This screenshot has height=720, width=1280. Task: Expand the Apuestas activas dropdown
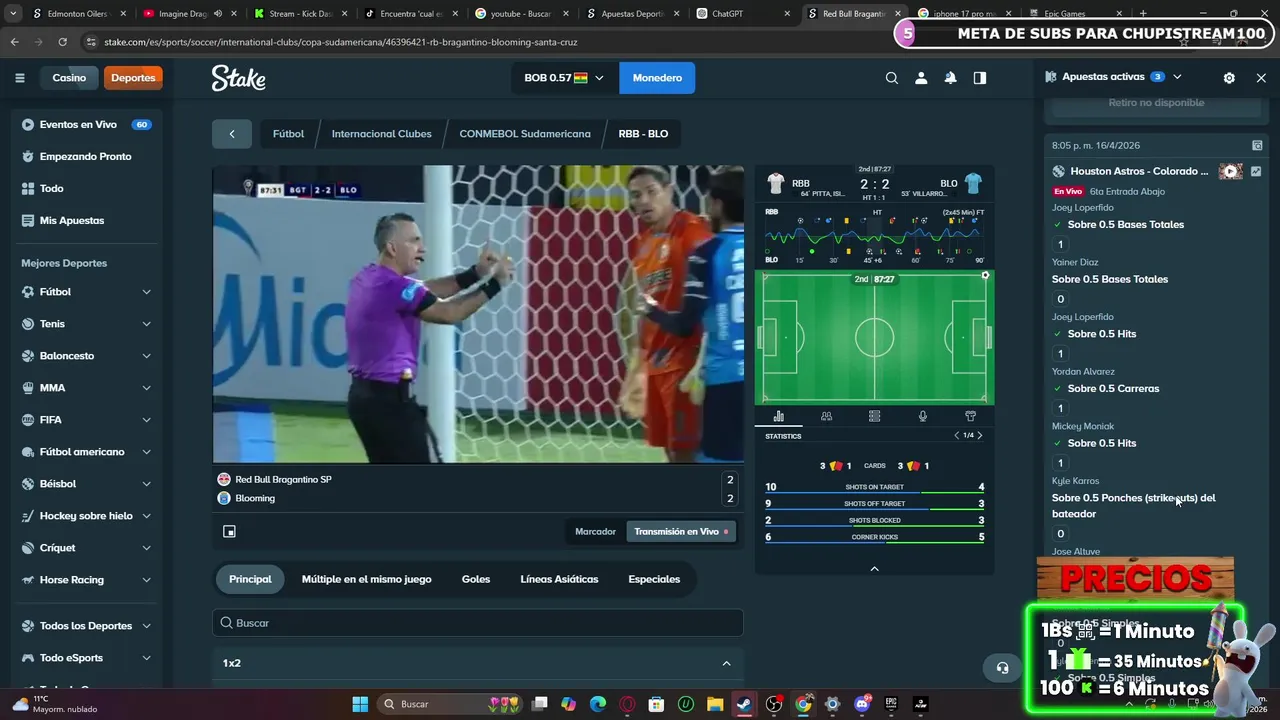(1177, 77)
